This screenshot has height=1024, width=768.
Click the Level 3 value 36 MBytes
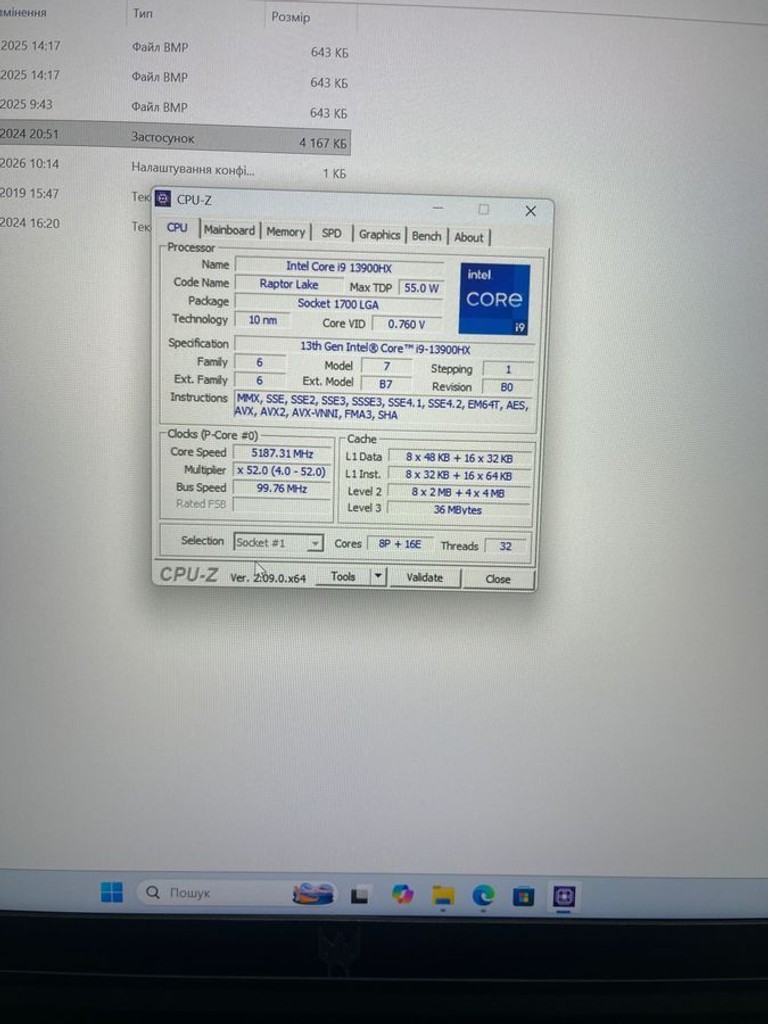[x=459, y=509]
